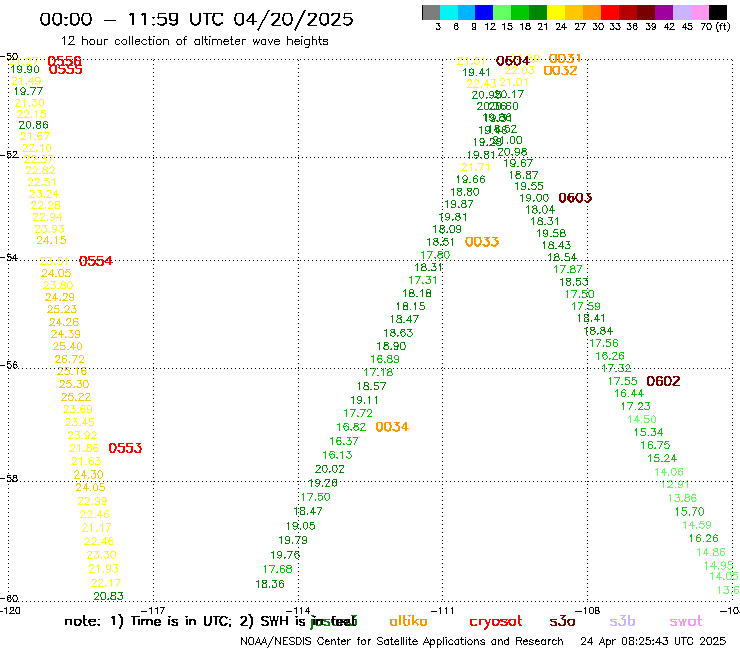Click the note 'Time is in UTC'
Screen dimensions: 740x650
point(181,621)
